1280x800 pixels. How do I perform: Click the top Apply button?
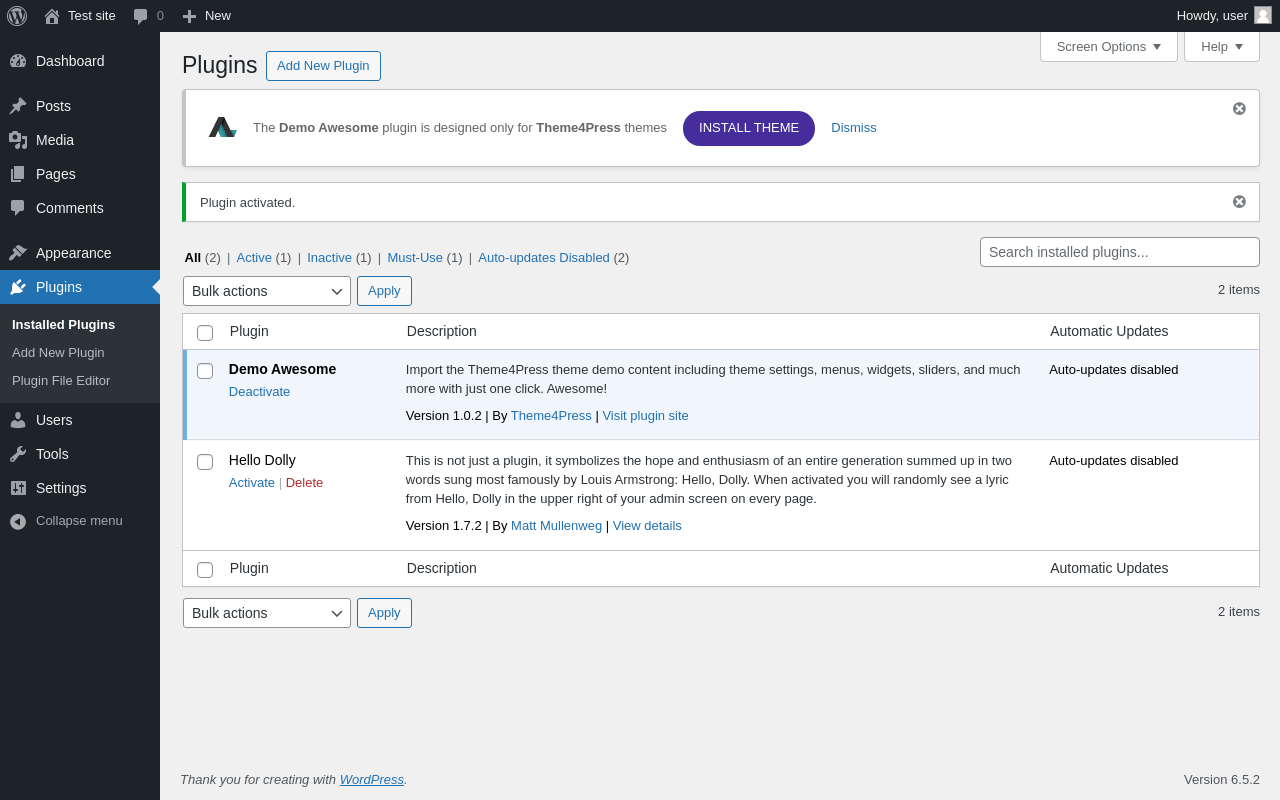click(x=384, y=291)
